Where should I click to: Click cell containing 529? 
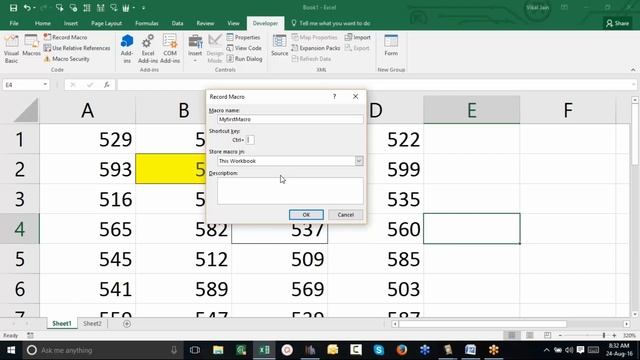87,139
